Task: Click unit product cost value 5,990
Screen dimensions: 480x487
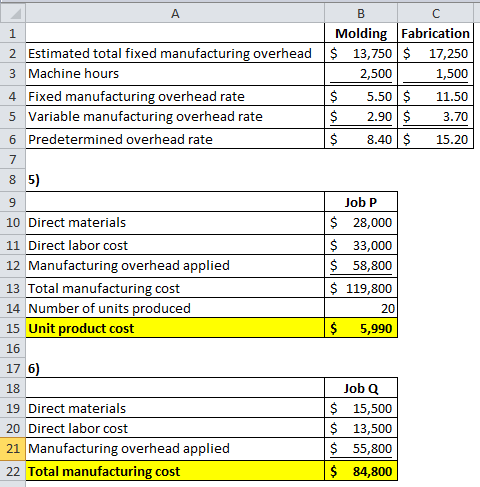Action: point(361,328)
